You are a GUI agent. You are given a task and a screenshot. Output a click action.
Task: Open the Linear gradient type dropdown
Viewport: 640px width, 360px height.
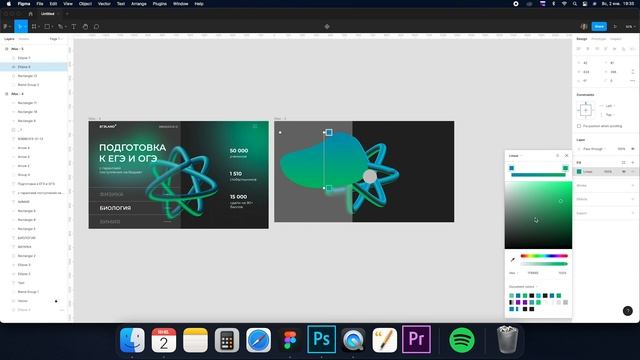(x=516, y=156)
